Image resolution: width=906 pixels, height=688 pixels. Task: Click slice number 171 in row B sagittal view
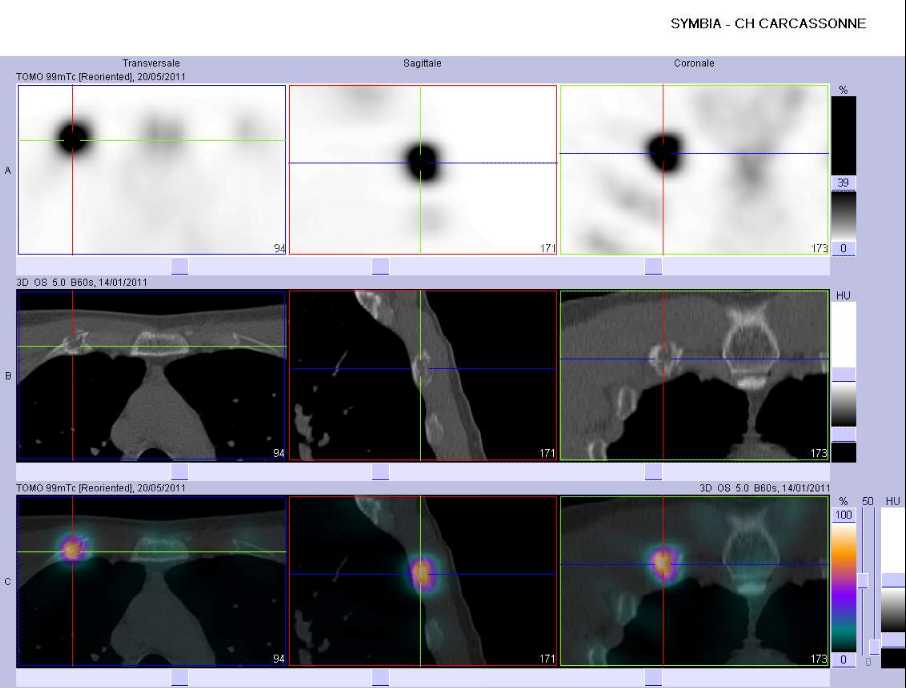[547, 453]
